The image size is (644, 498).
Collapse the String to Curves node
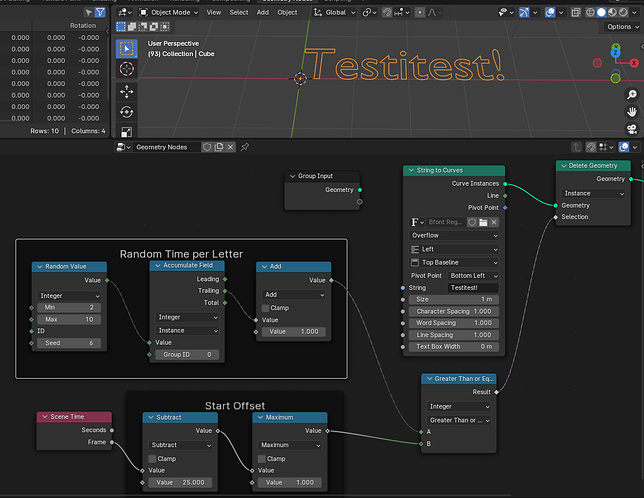(411, 170)
